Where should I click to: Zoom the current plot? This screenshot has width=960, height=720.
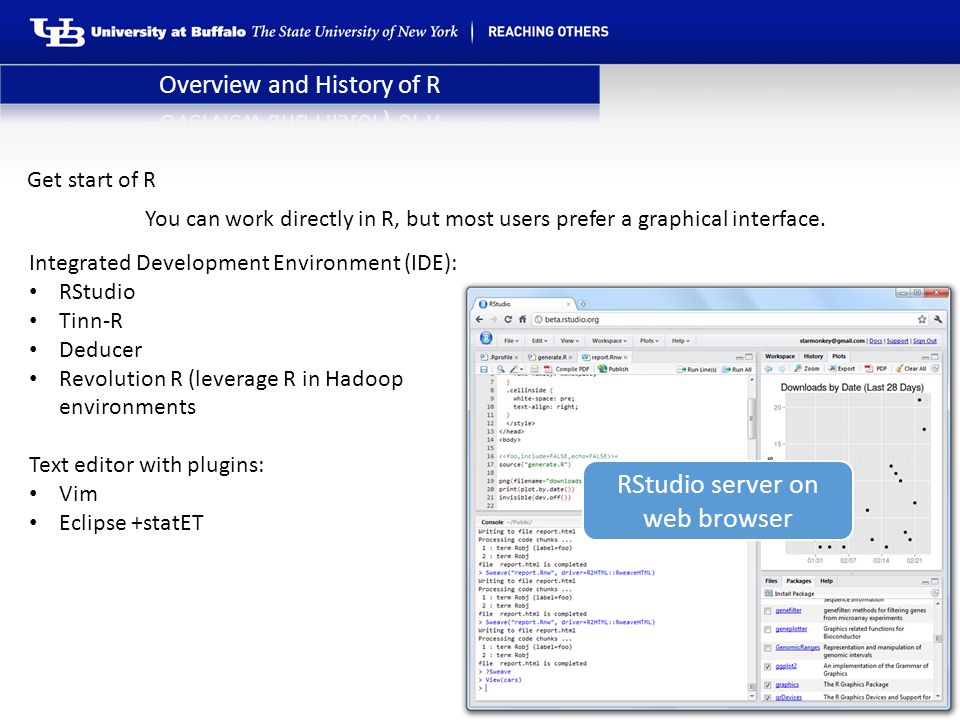[807, 369]
